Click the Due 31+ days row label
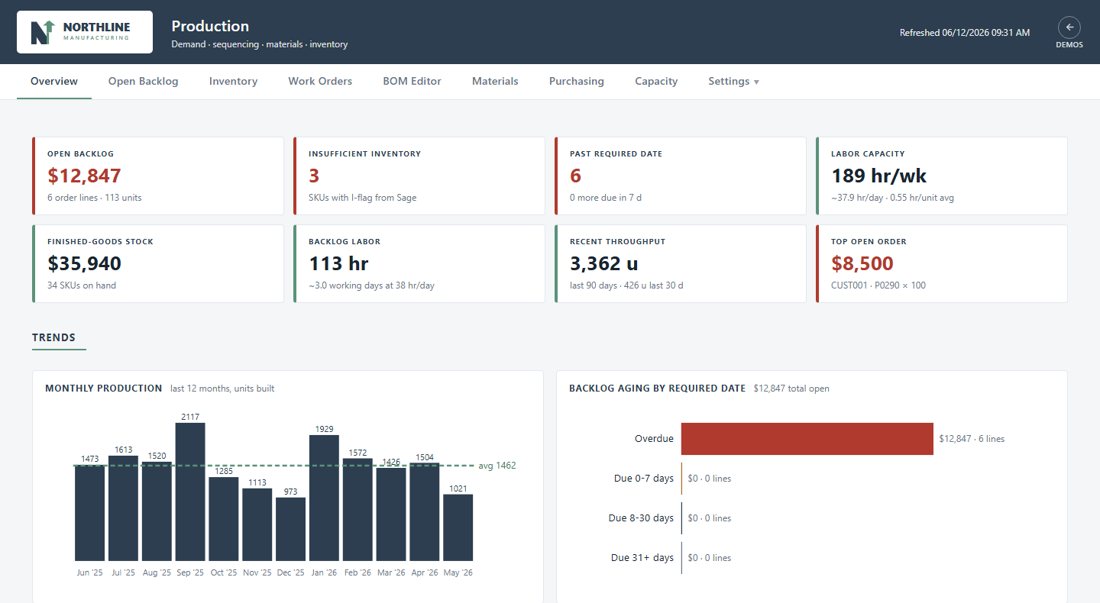 pos(642,558)
